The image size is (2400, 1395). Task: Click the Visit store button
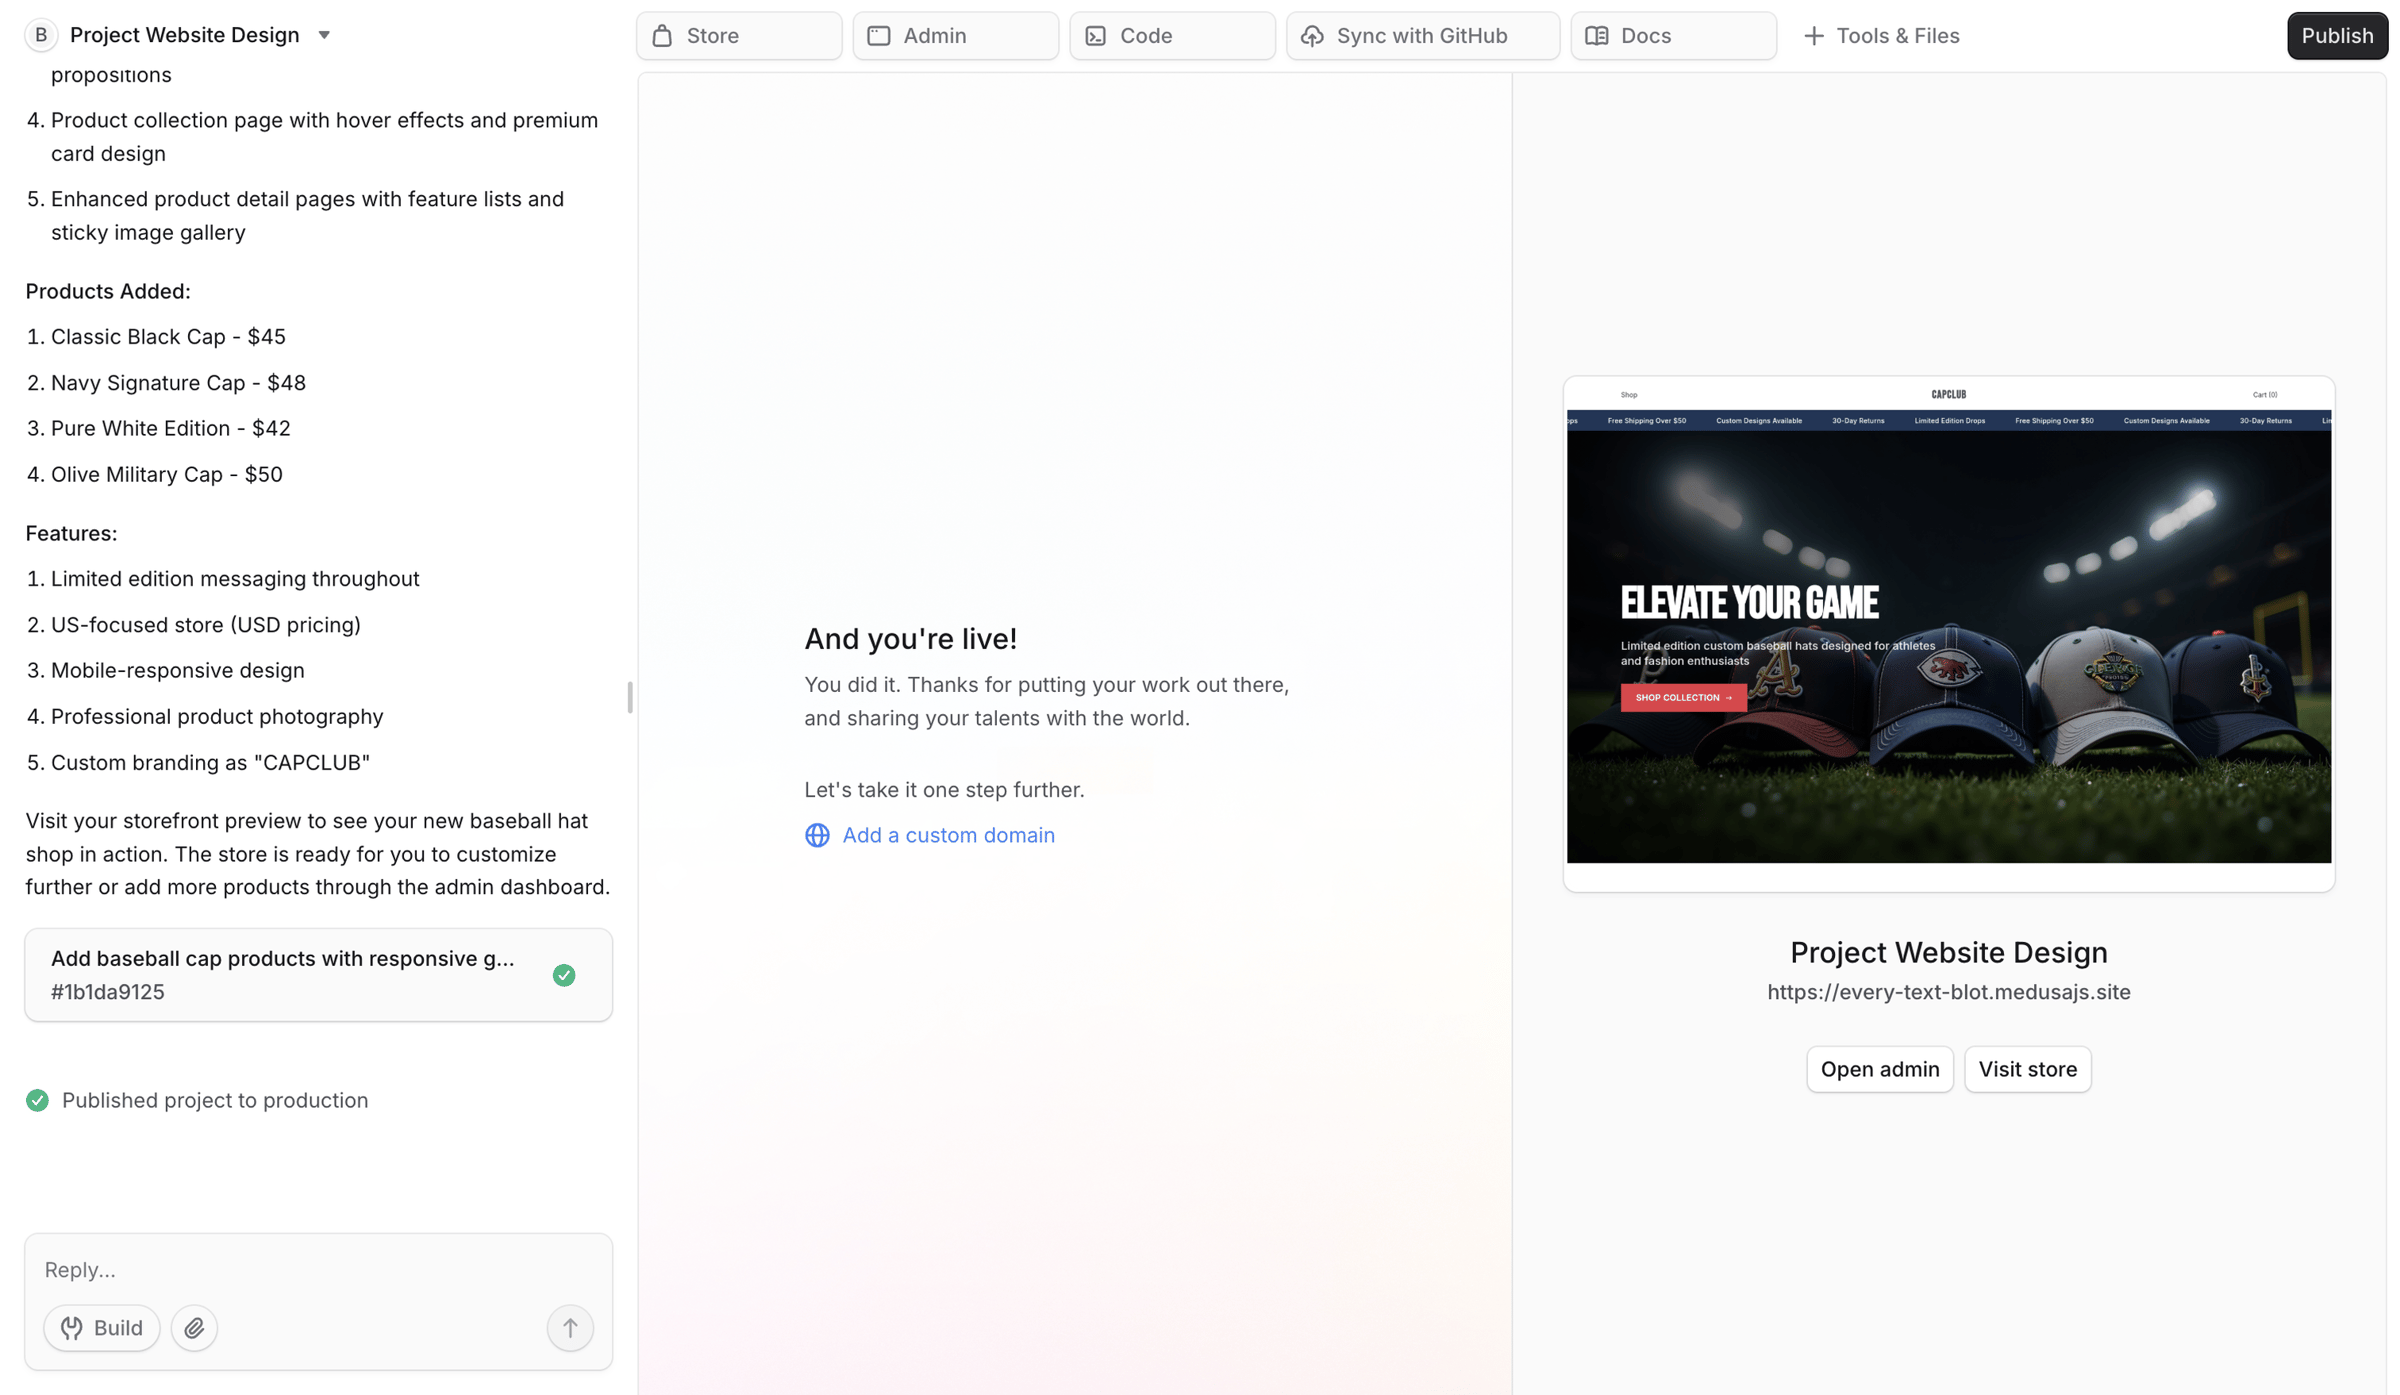pos(2027,1069)
